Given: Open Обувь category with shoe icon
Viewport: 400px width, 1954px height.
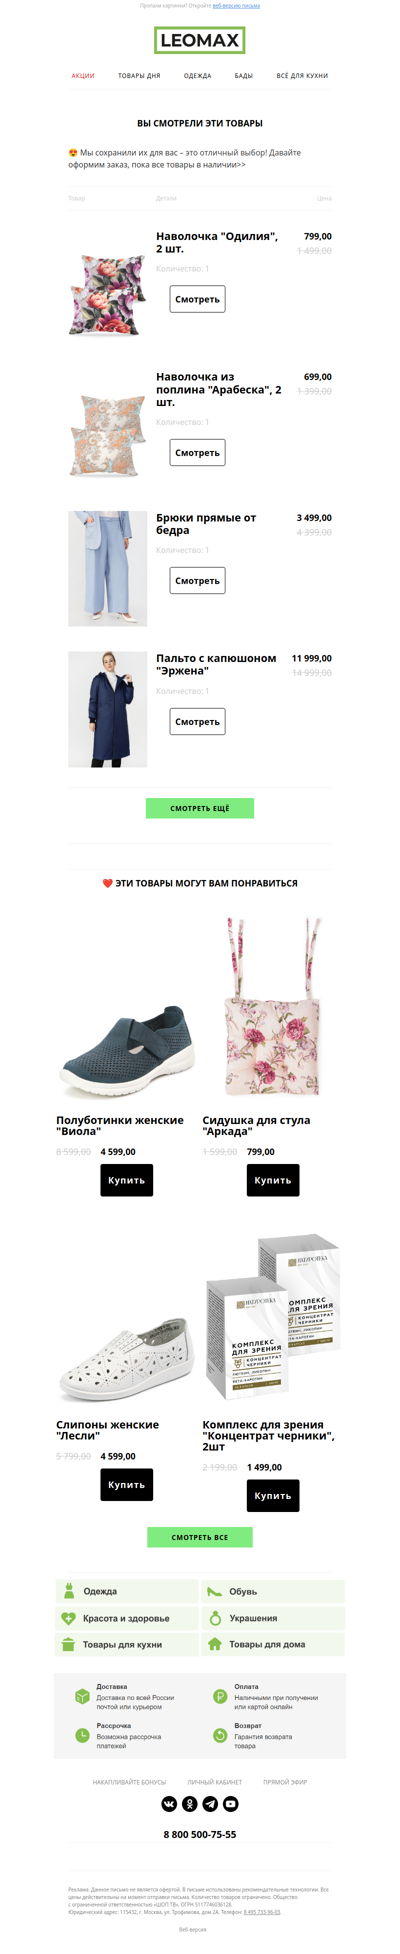Looking at the screenshot, I should [273, 1590].
